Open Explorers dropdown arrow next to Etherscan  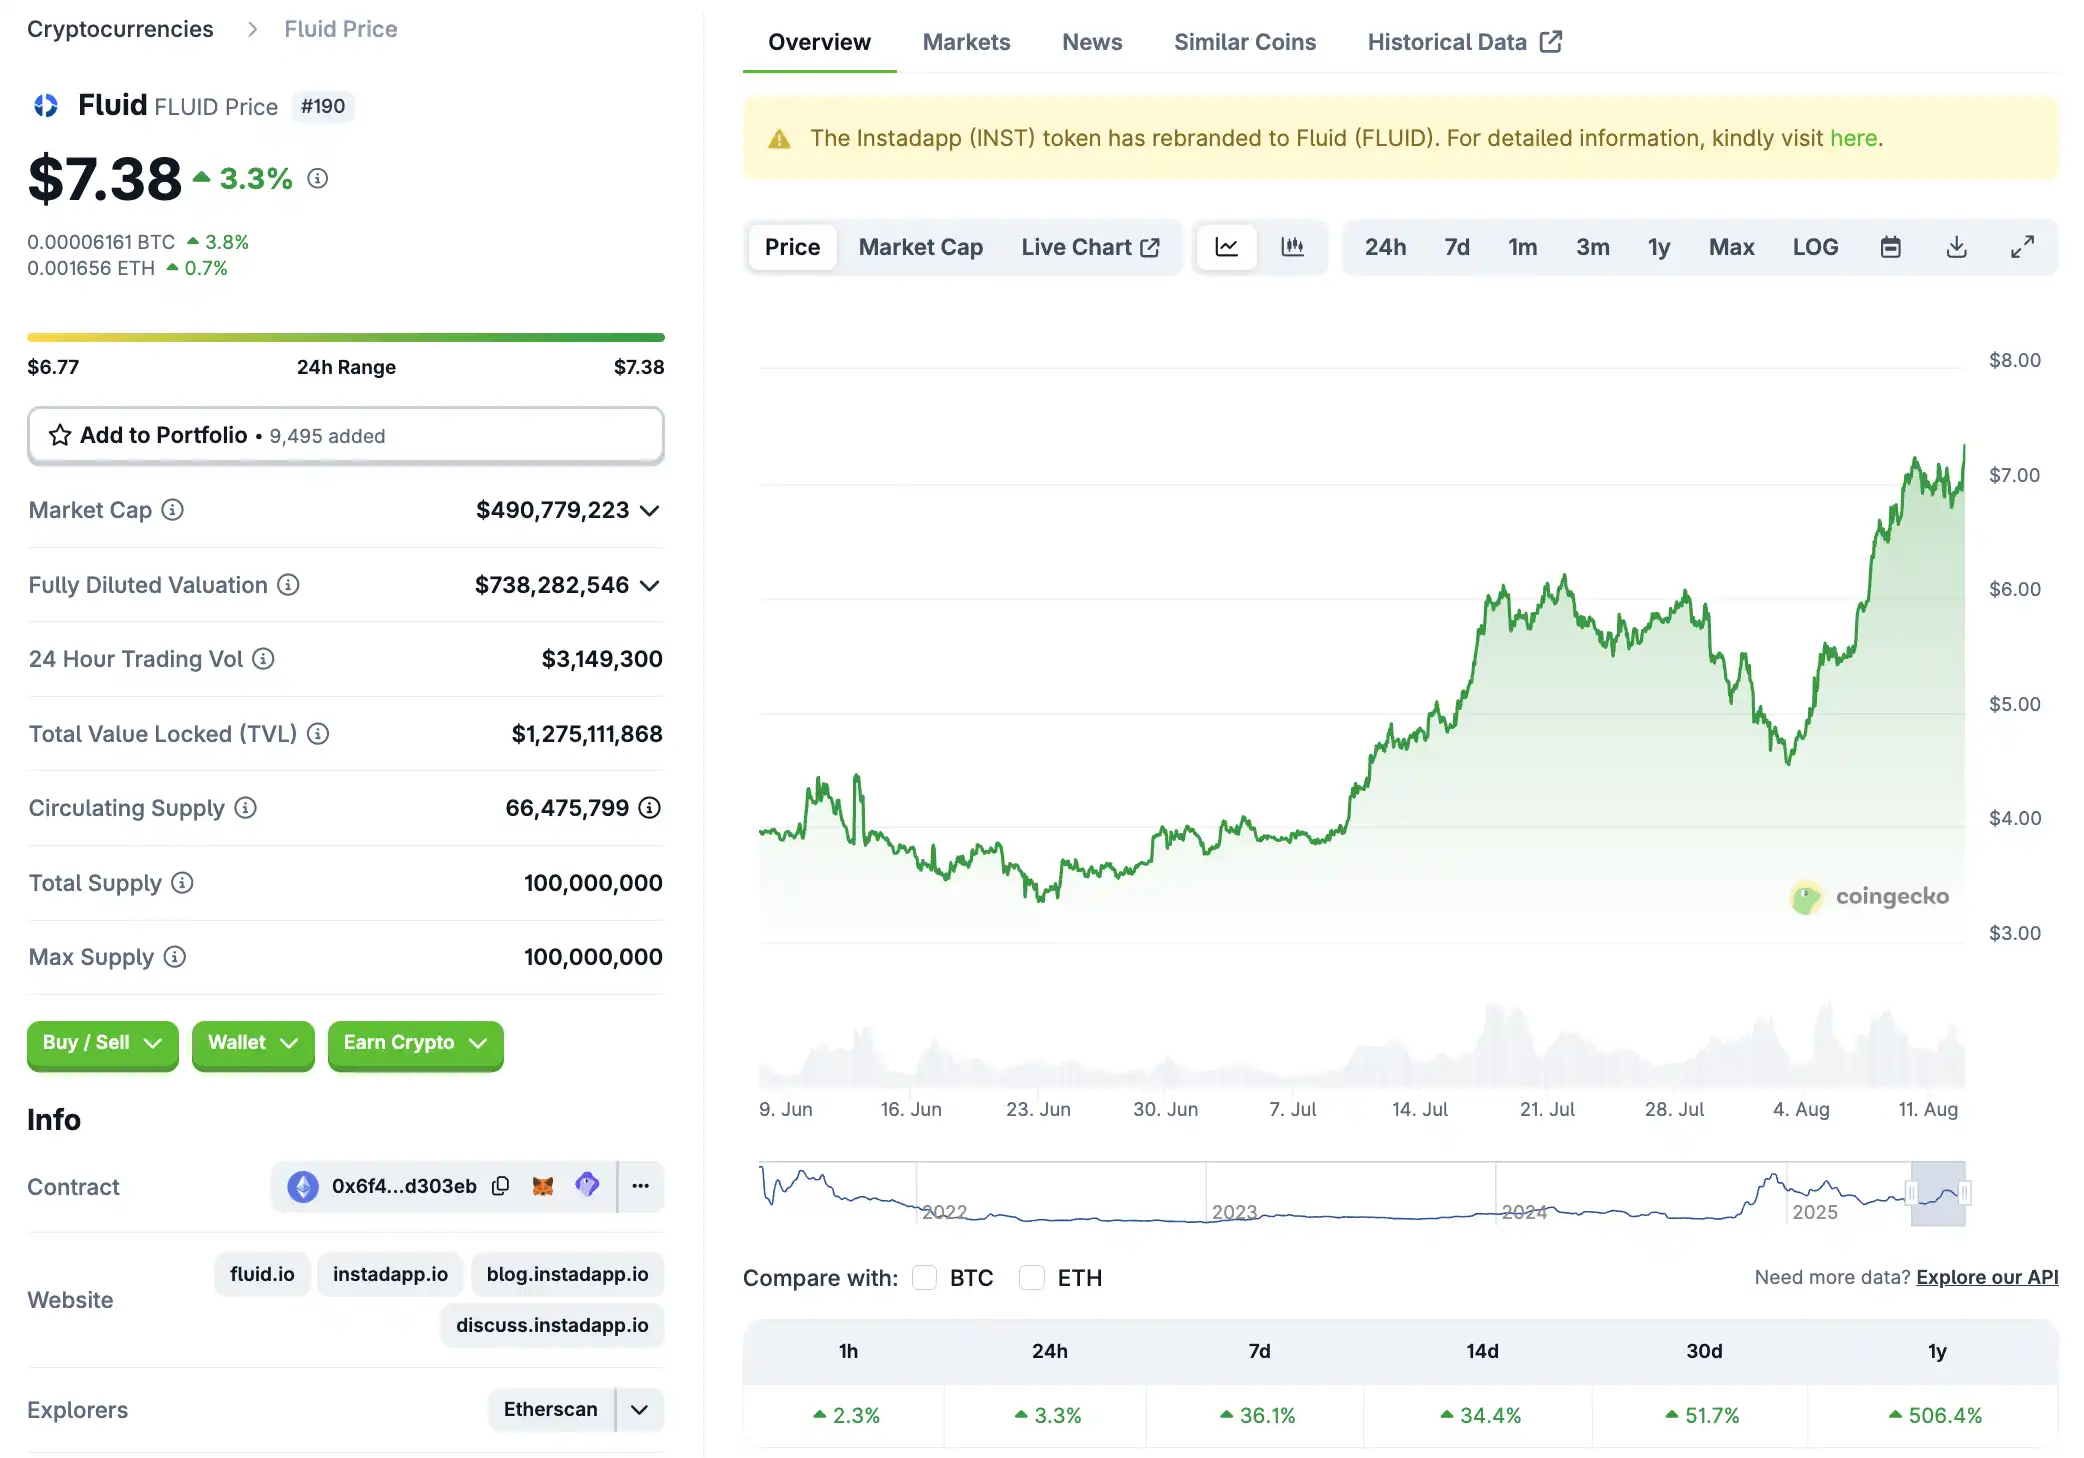click(640, 1409)
